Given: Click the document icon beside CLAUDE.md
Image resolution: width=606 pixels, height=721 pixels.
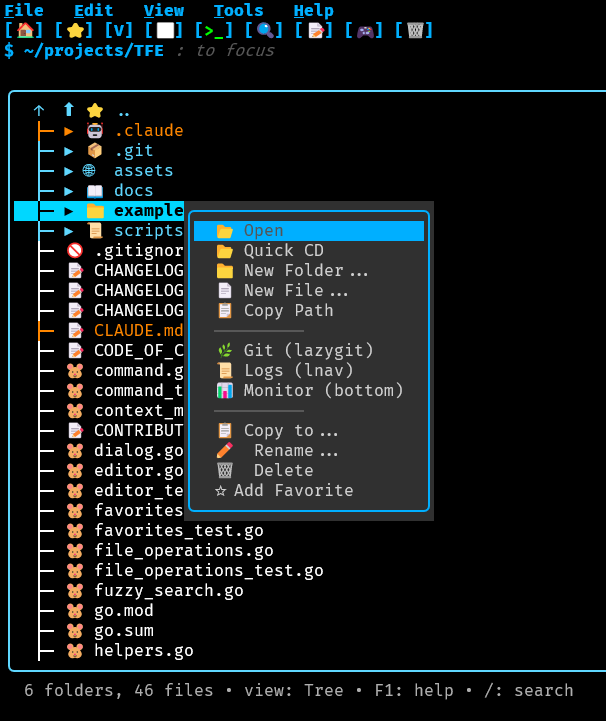Looking at the screenshot, I should point(75,331).
